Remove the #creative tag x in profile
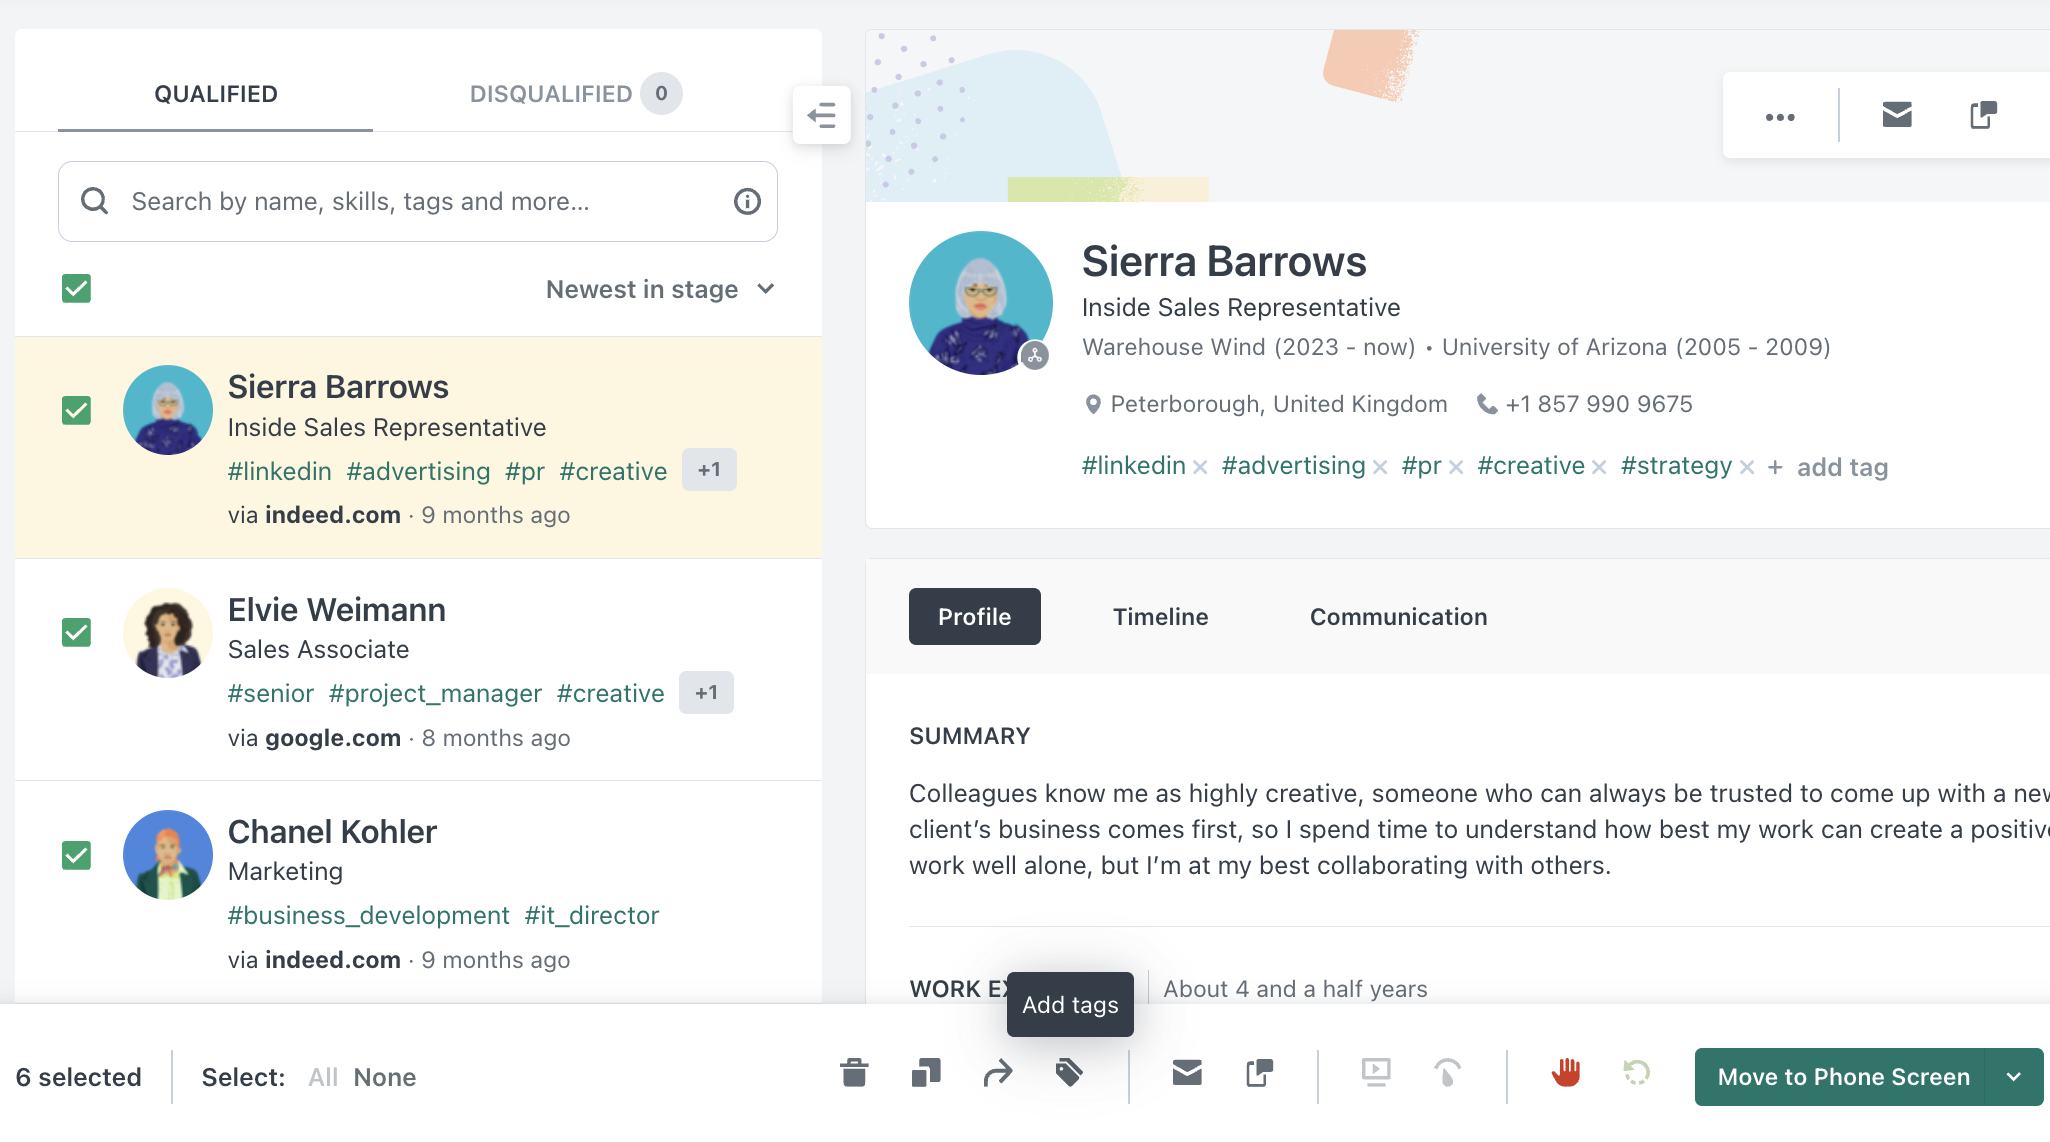This screenshot has height=1142, width=2050. pyautogui.click(x=1599, y=467)
